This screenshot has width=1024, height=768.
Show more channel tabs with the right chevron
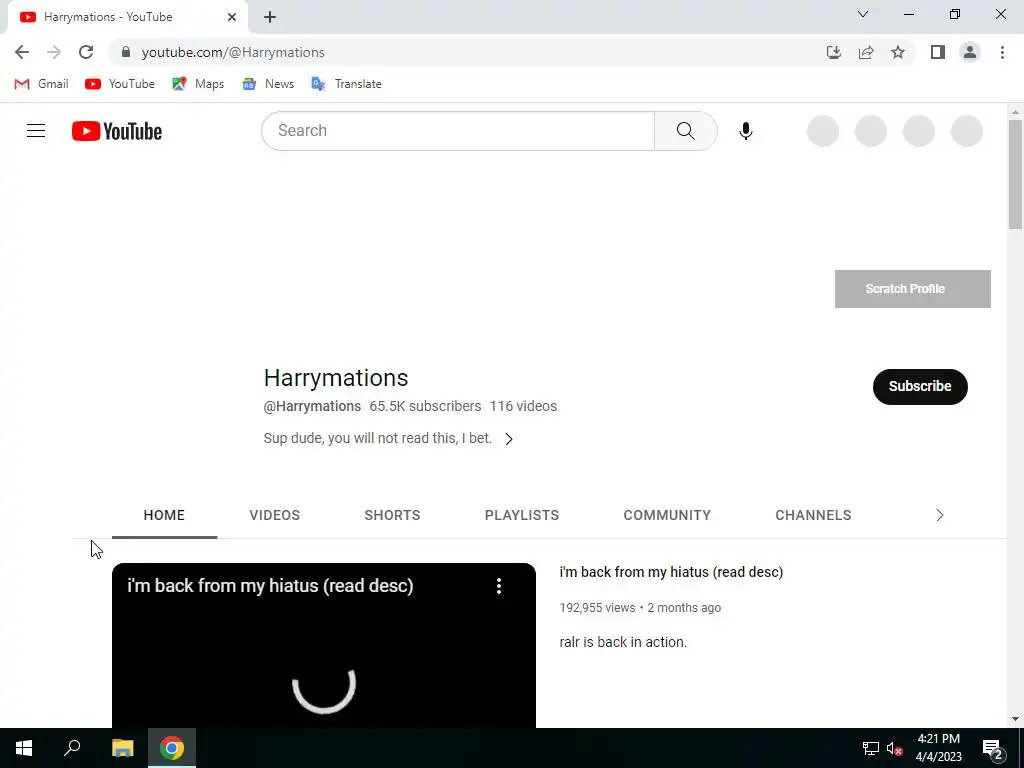(940, 515)
